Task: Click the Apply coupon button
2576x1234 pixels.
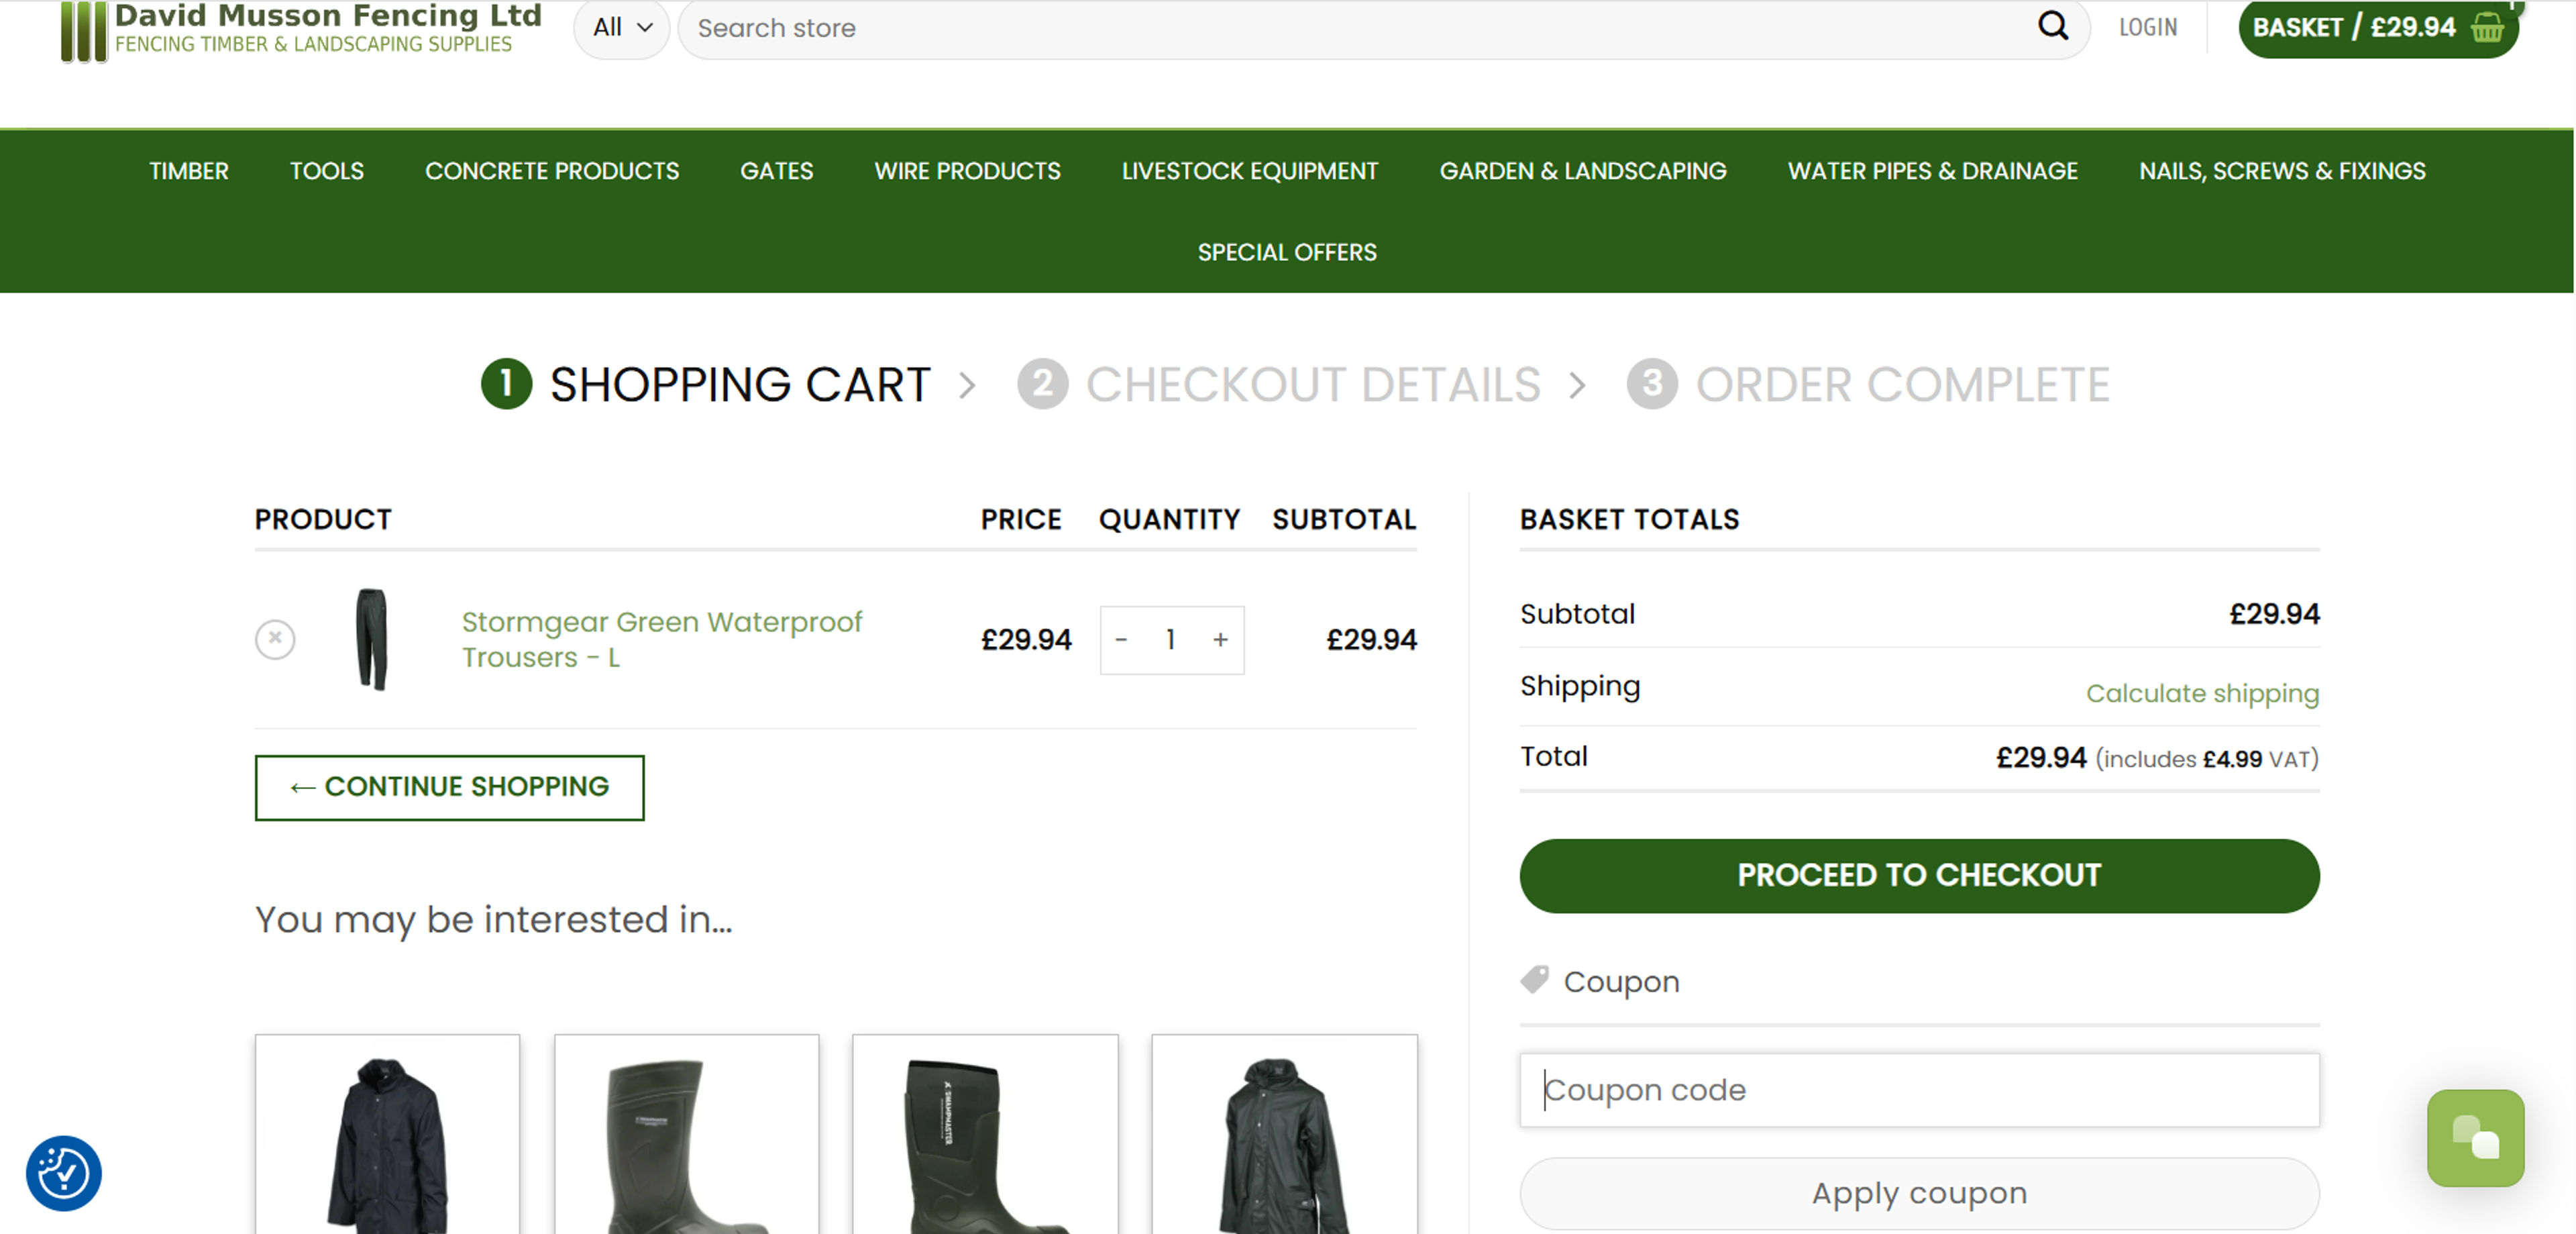Action: [1918, 1192]
